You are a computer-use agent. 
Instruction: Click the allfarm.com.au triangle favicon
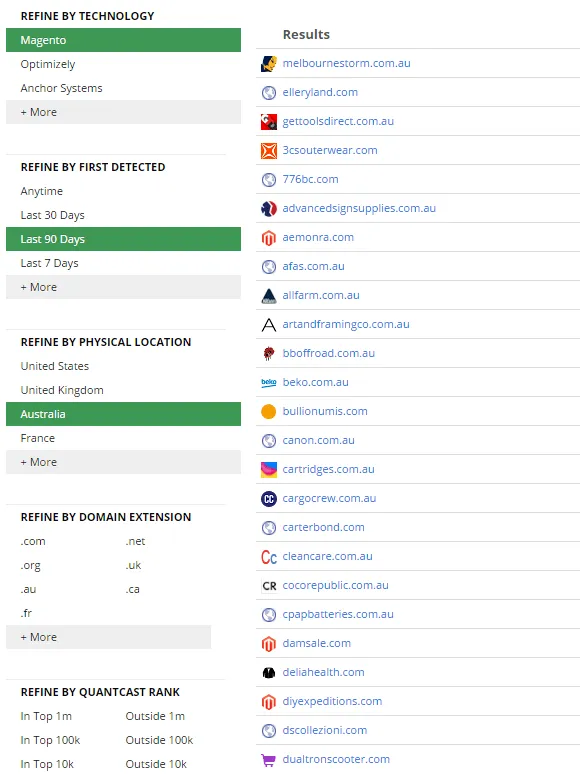click(269, 295)
